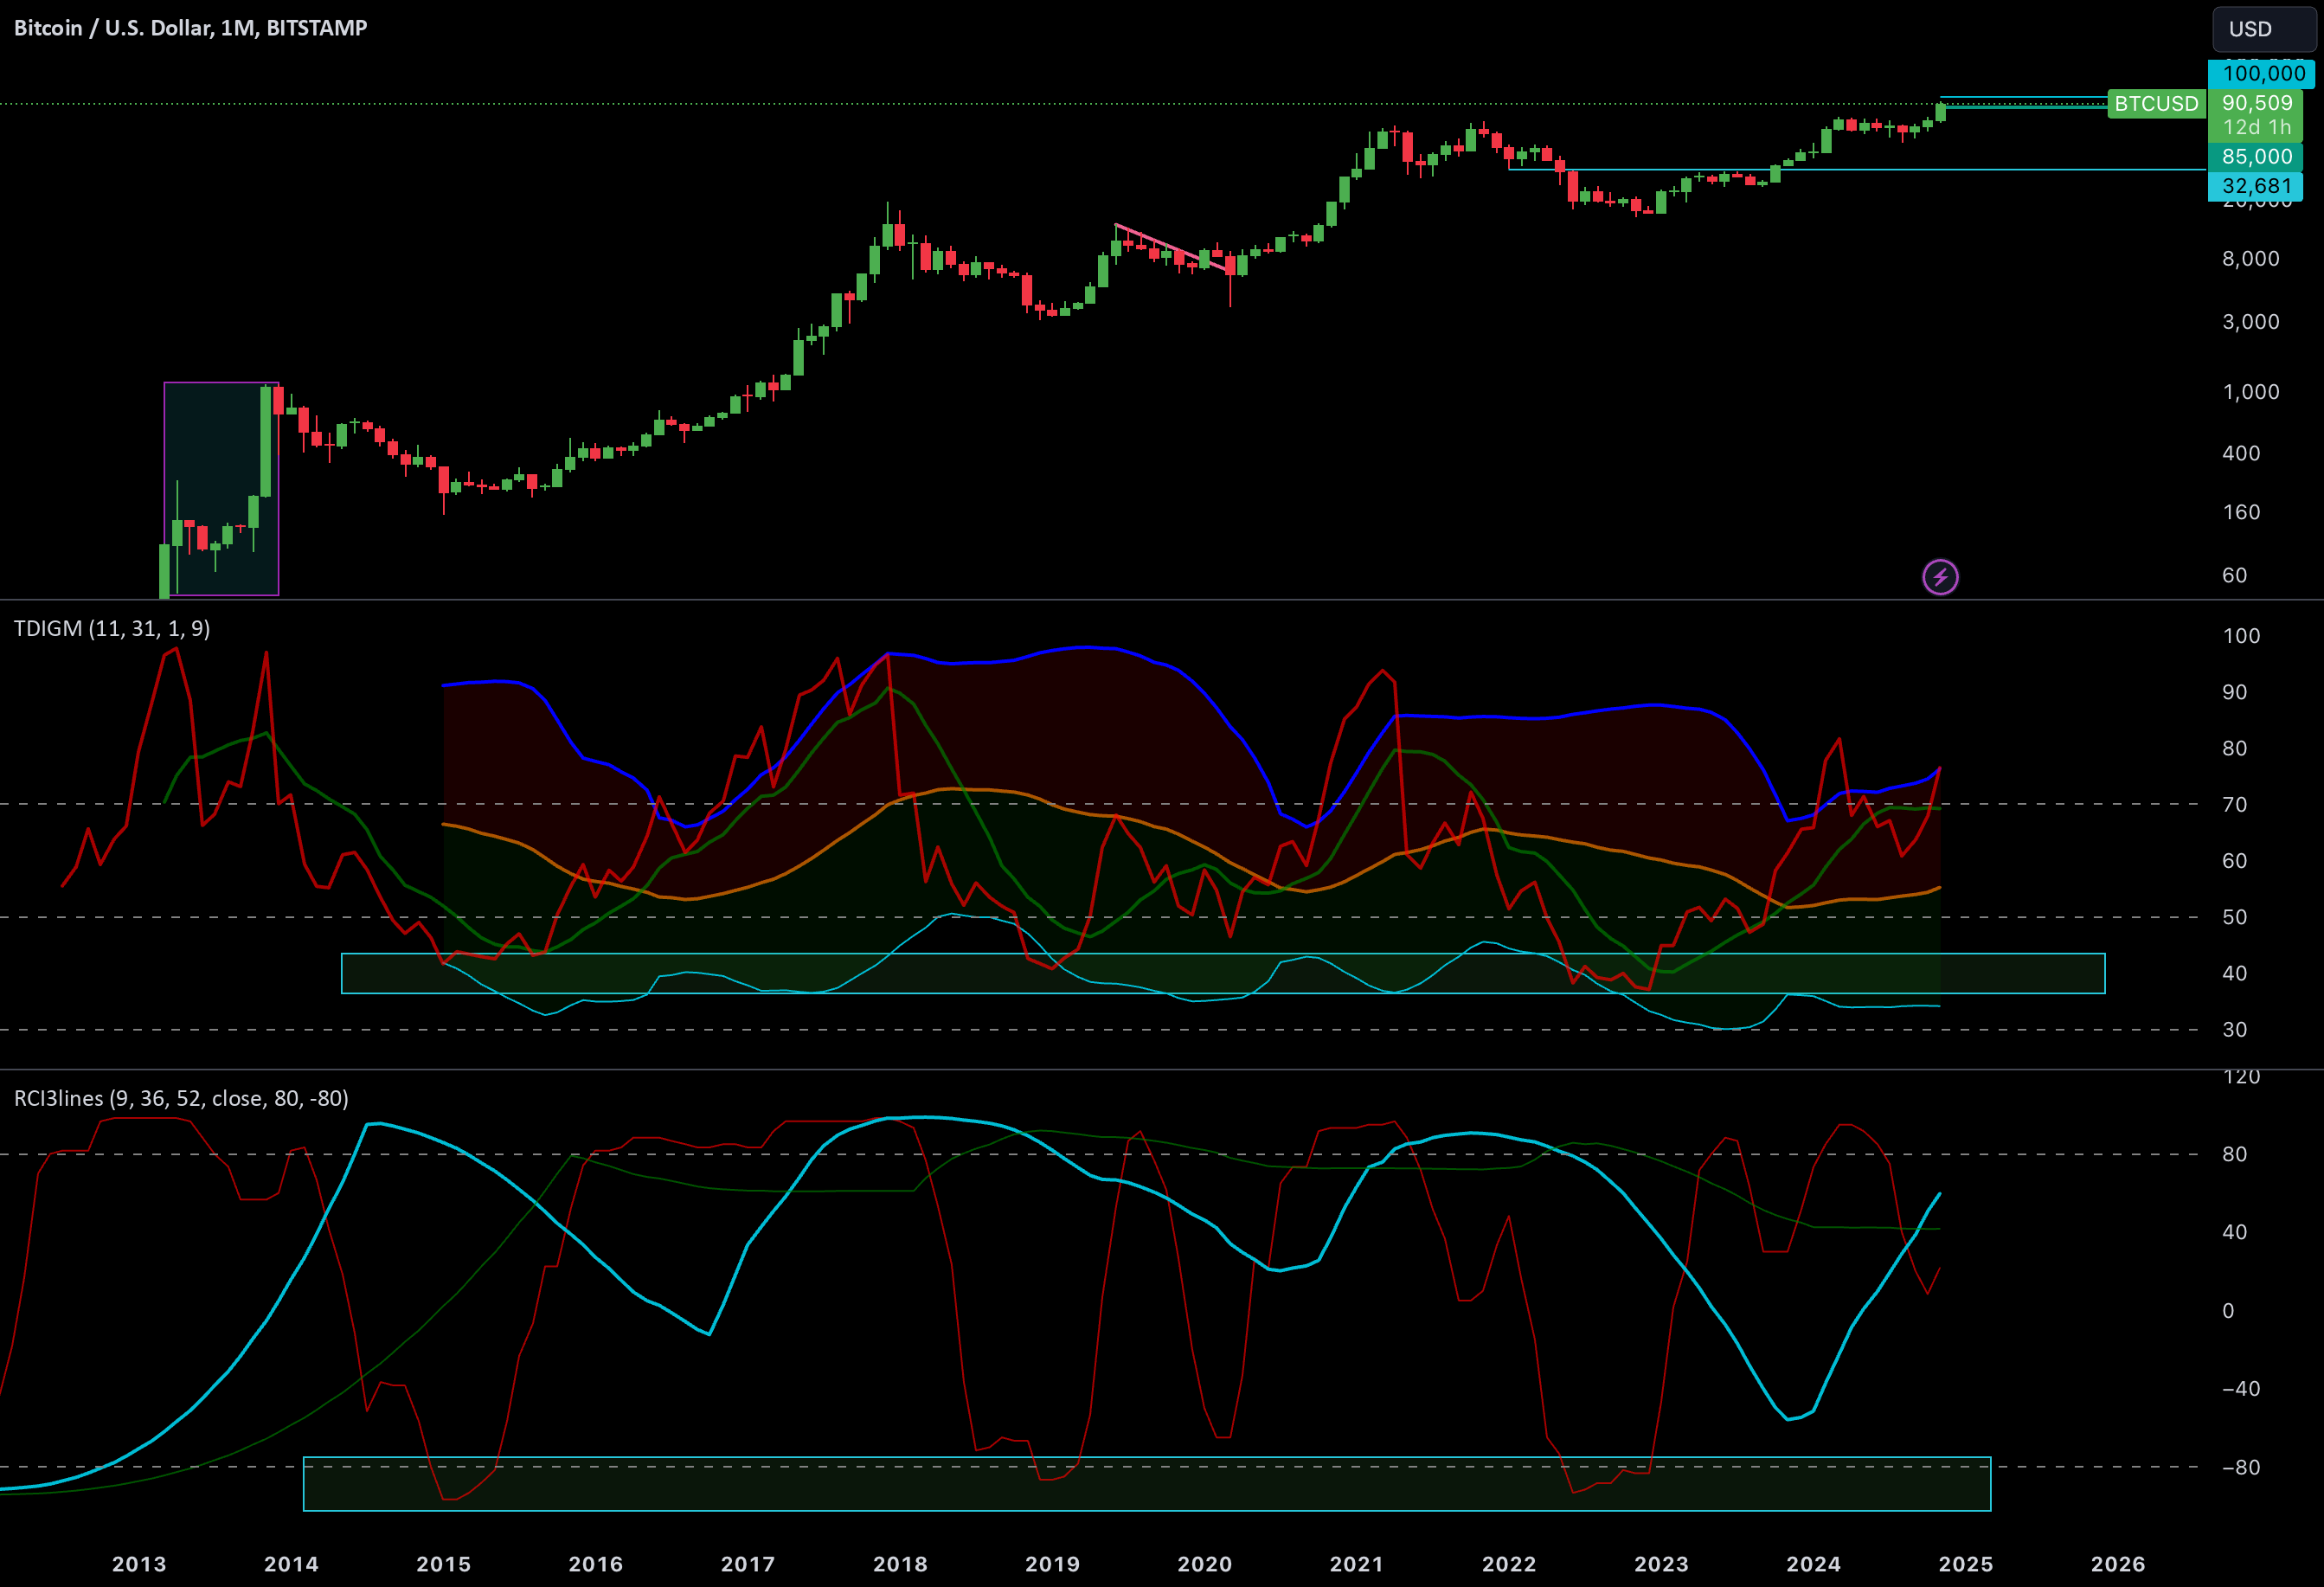Click the 32,681 price label
This screenshot has width=2324, height=1587.
[x=2257, y=186]
